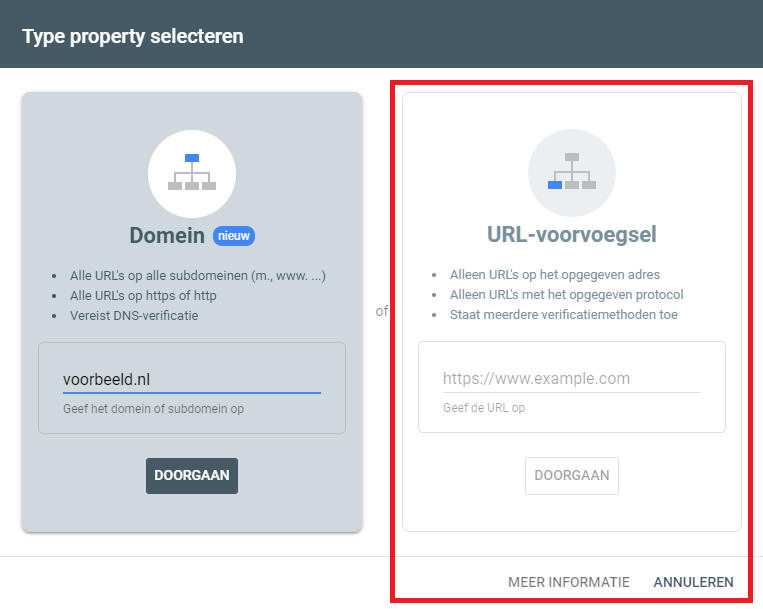Select the Domein heading text
The width and height of the screenshot is (763, 609).
168,236
